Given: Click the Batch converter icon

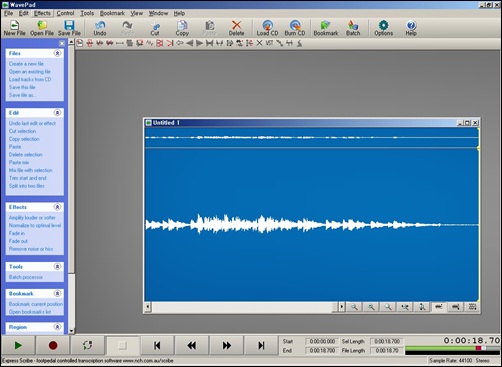Looking at the screenshot, I should click(353, 28).
